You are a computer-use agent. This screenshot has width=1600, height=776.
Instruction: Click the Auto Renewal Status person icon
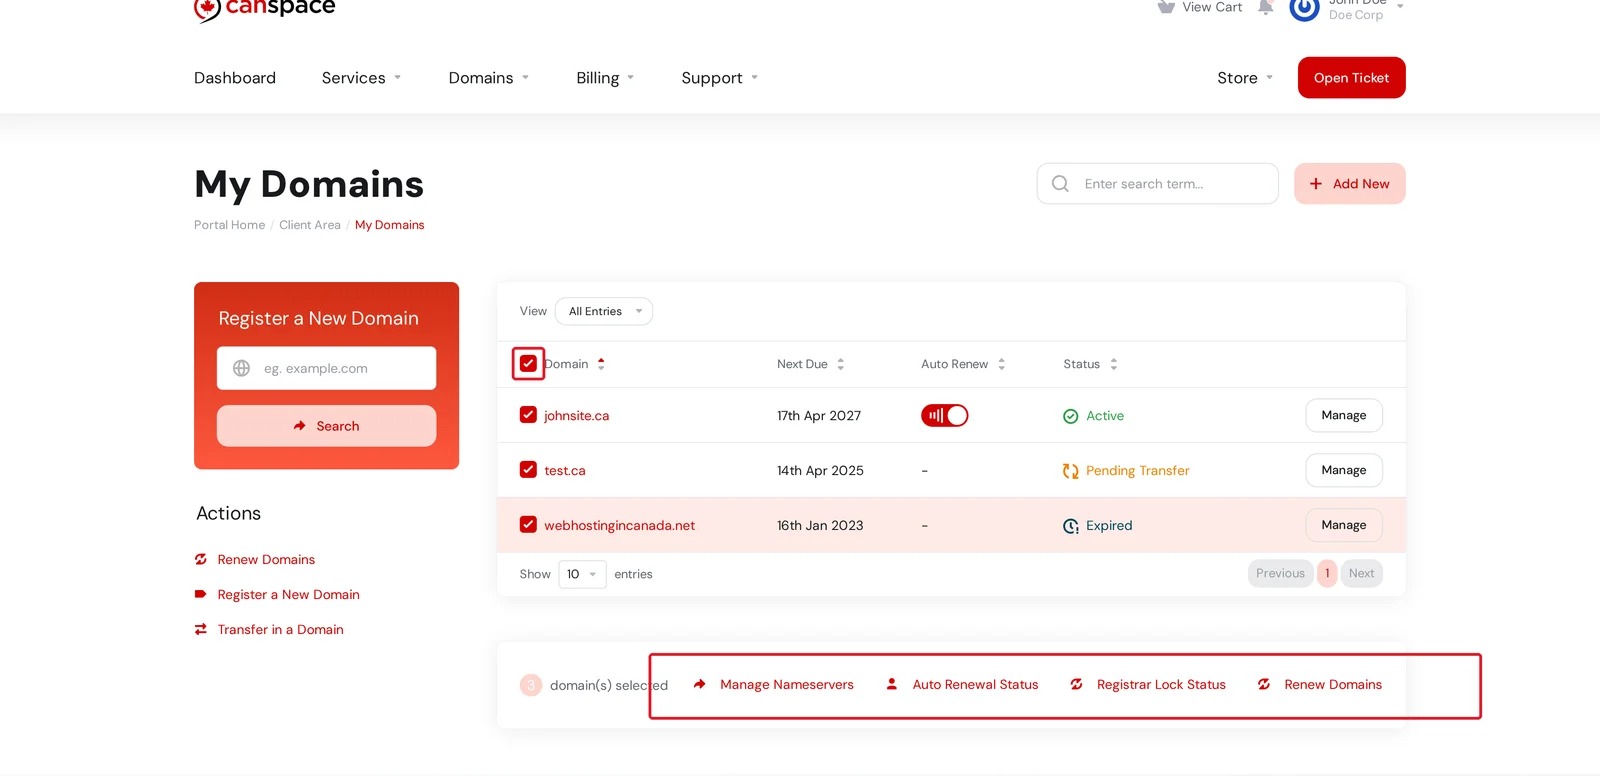[x=892, y=684]
